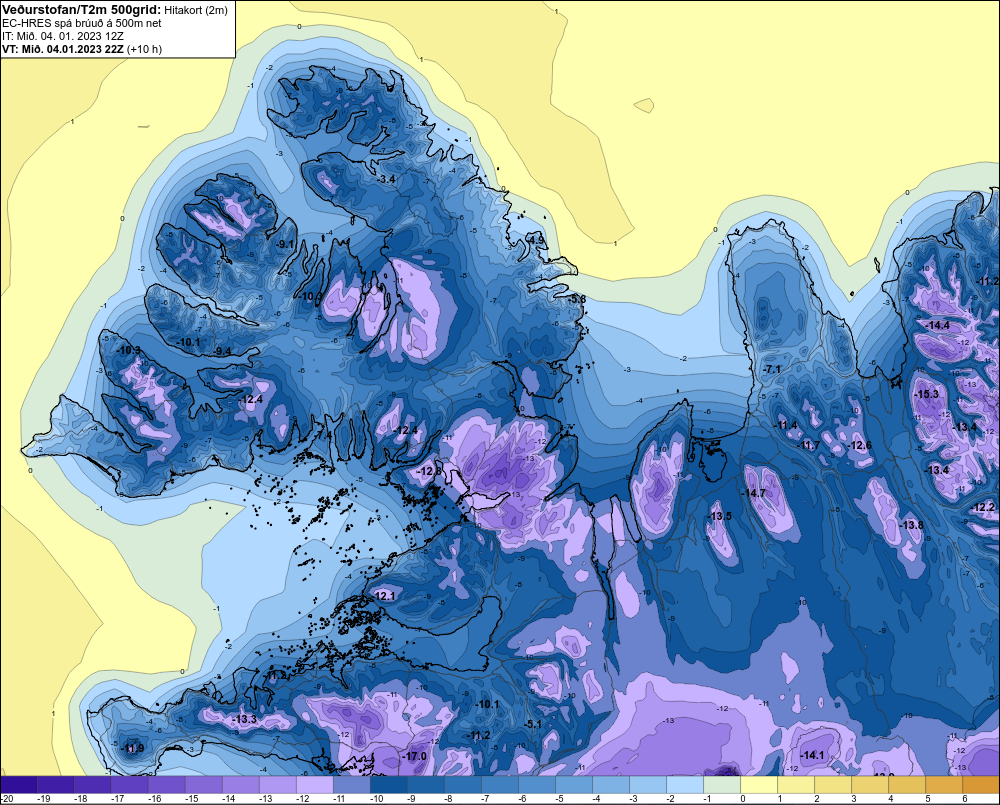Image resolution: width=1000 pixels, height=805 pixels.
Task: Click the -14.4 temperature label
Action: click(x=938, y=325)
